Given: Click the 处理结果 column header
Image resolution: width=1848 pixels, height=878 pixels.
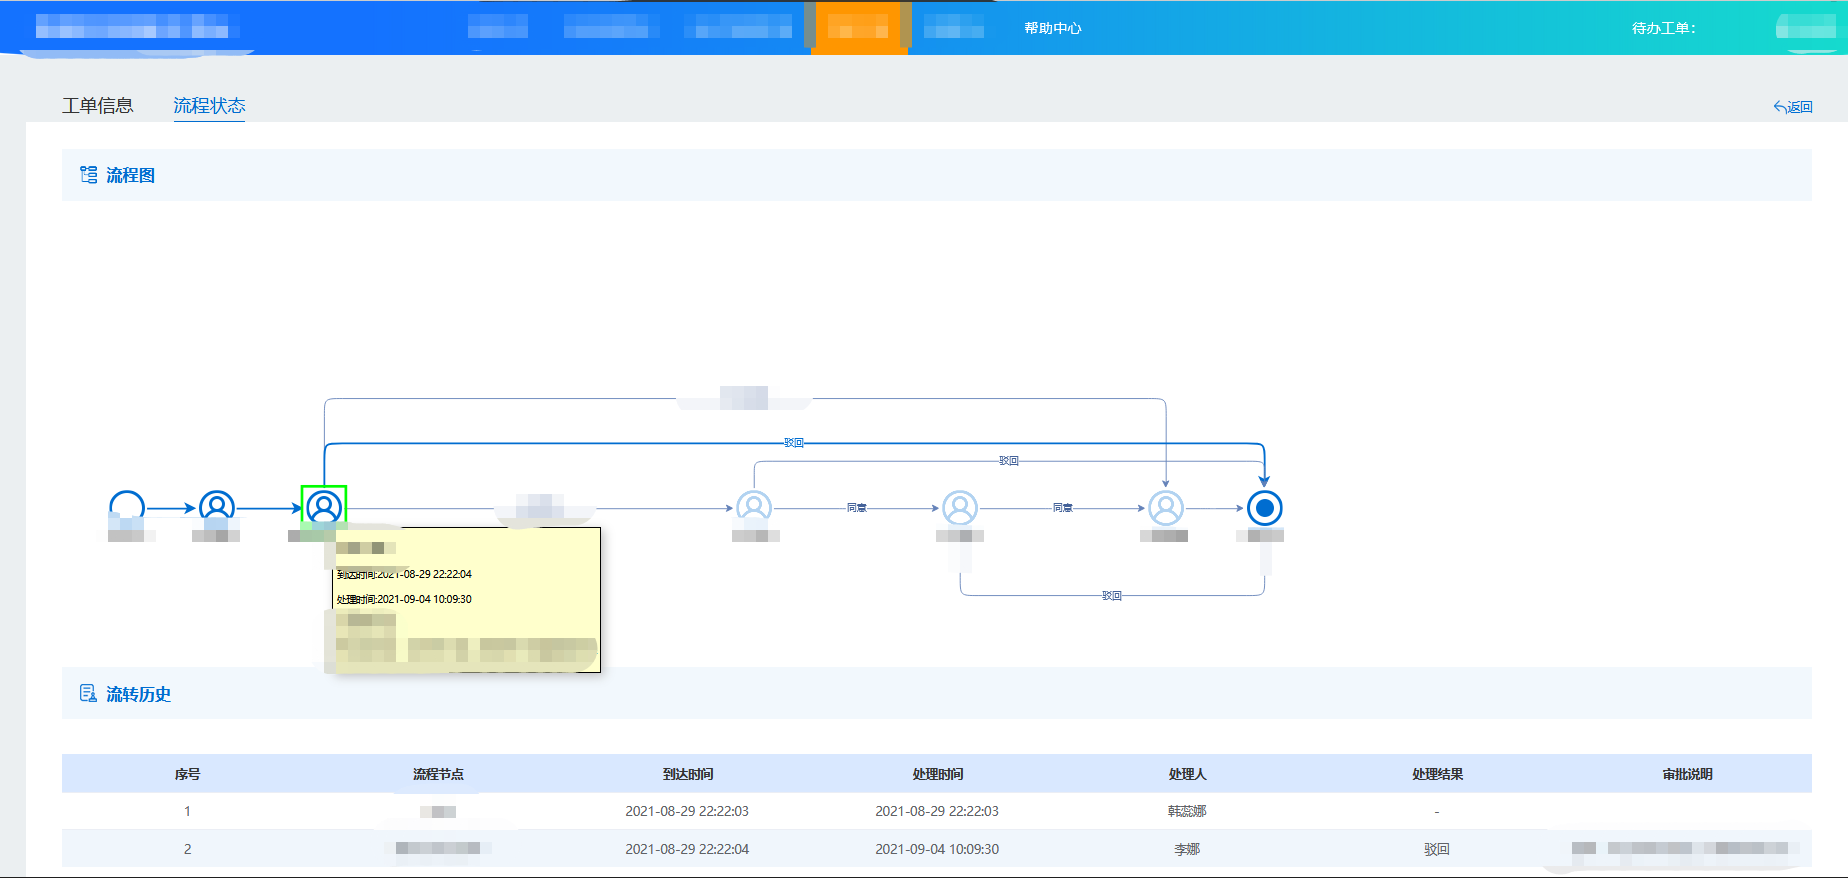Looking at the screenshot, I should pos(1437,774).
